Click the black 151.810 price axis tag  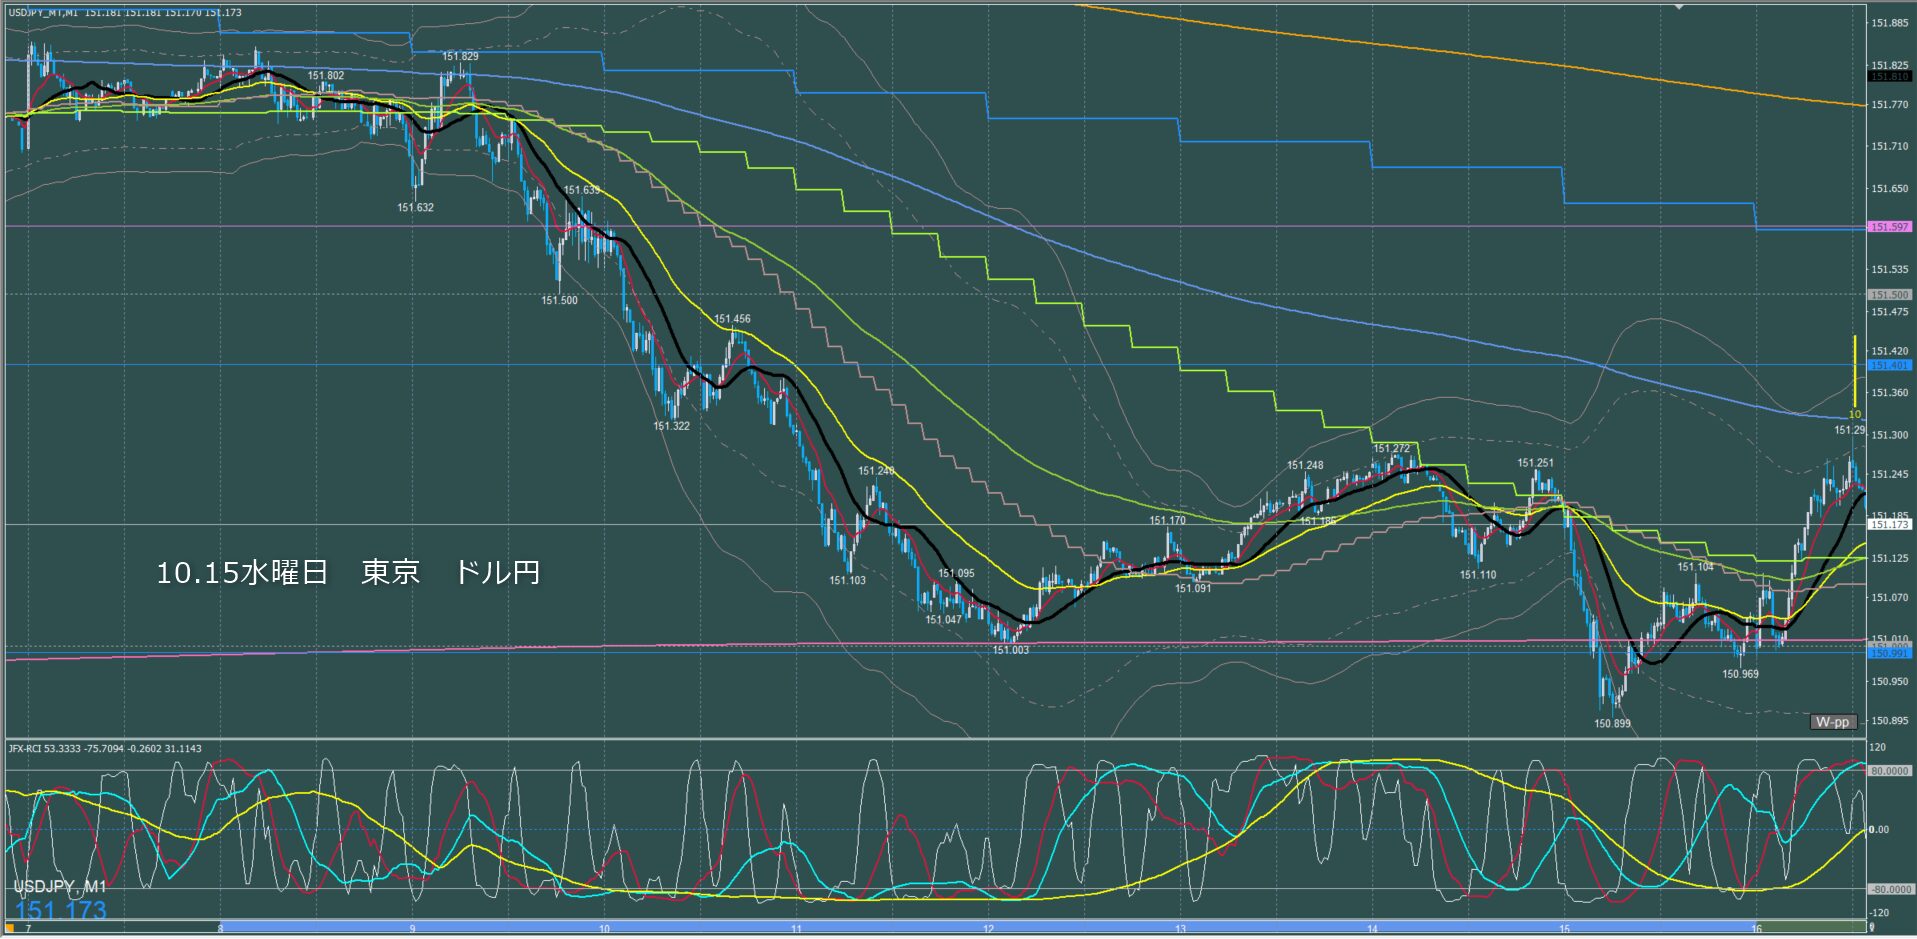[x=1889, y=77]
